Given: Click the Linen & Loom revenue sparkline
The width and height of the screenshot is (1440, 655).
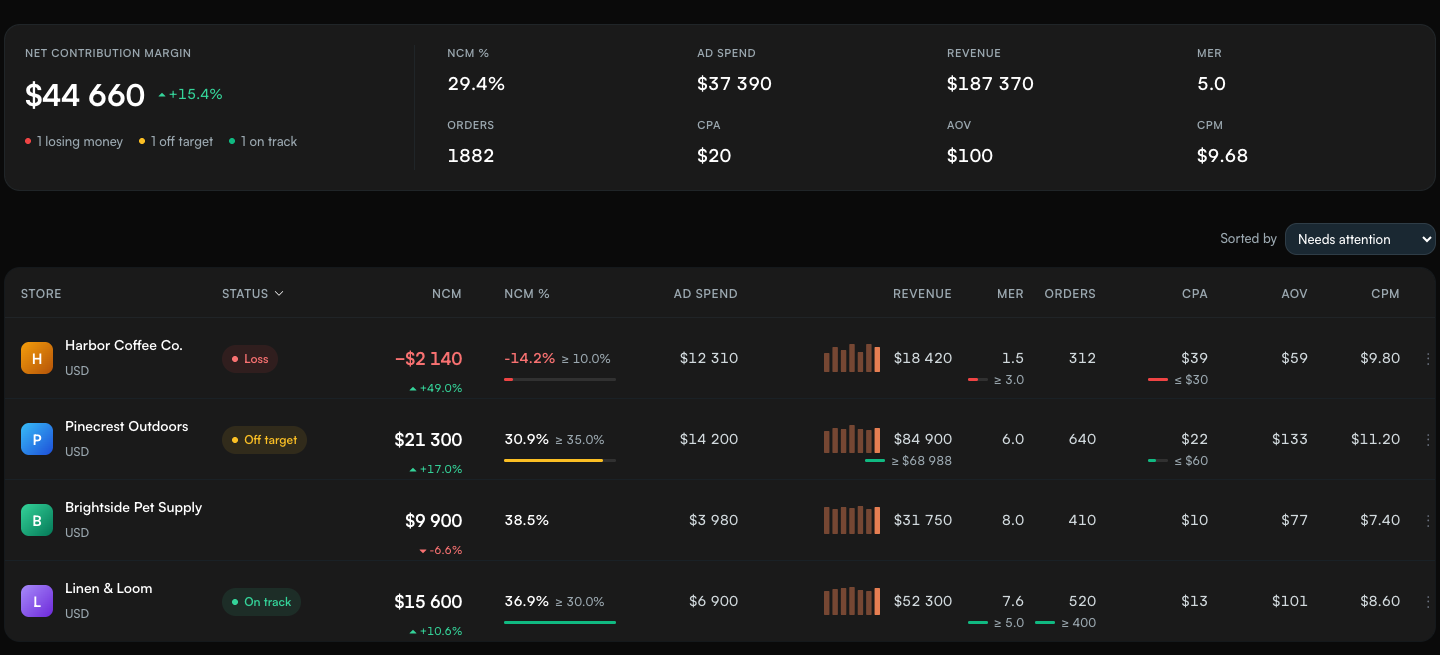Looking at the screenshot, I should pyautogui.click(x=852, y=601).
